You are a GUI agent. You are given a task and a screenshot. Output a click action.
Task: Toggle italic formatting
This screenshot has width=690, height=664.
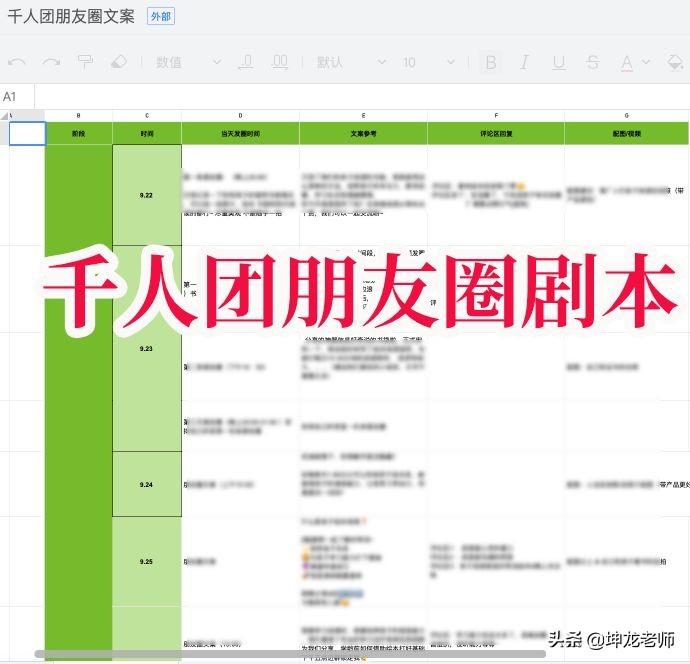525,62
